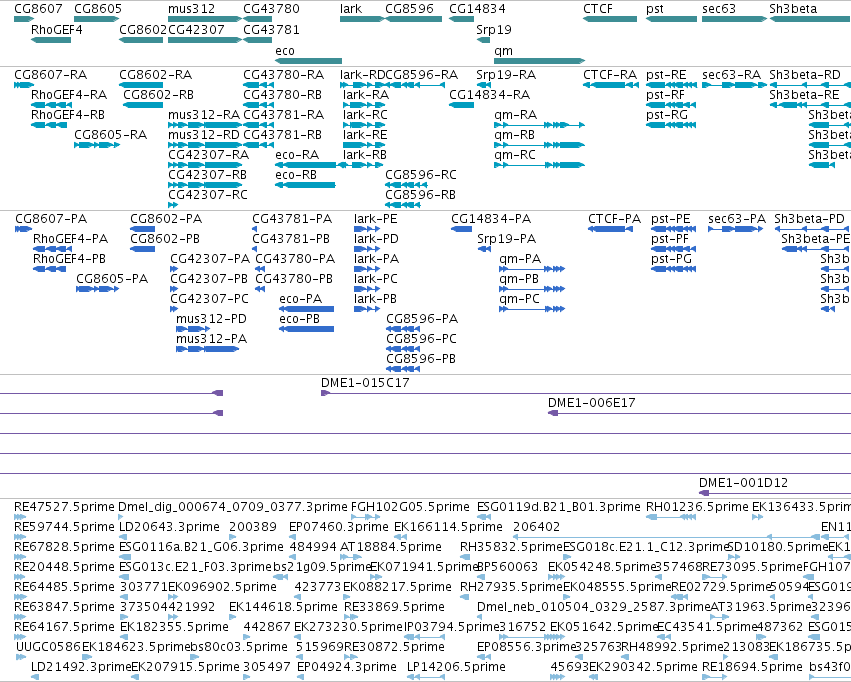The height and width of the screenshot is (682, 851).
Task: Open EST label UUGC0586
Action: pyautogui.click(x=48, y=647)
